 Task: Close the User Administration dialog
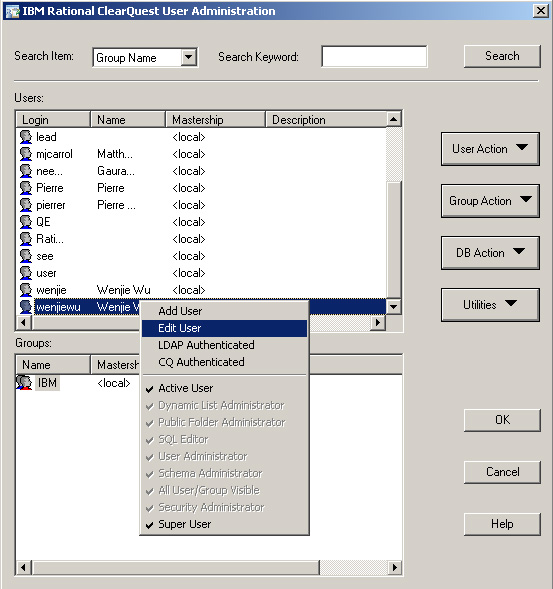tap(541, 11)
